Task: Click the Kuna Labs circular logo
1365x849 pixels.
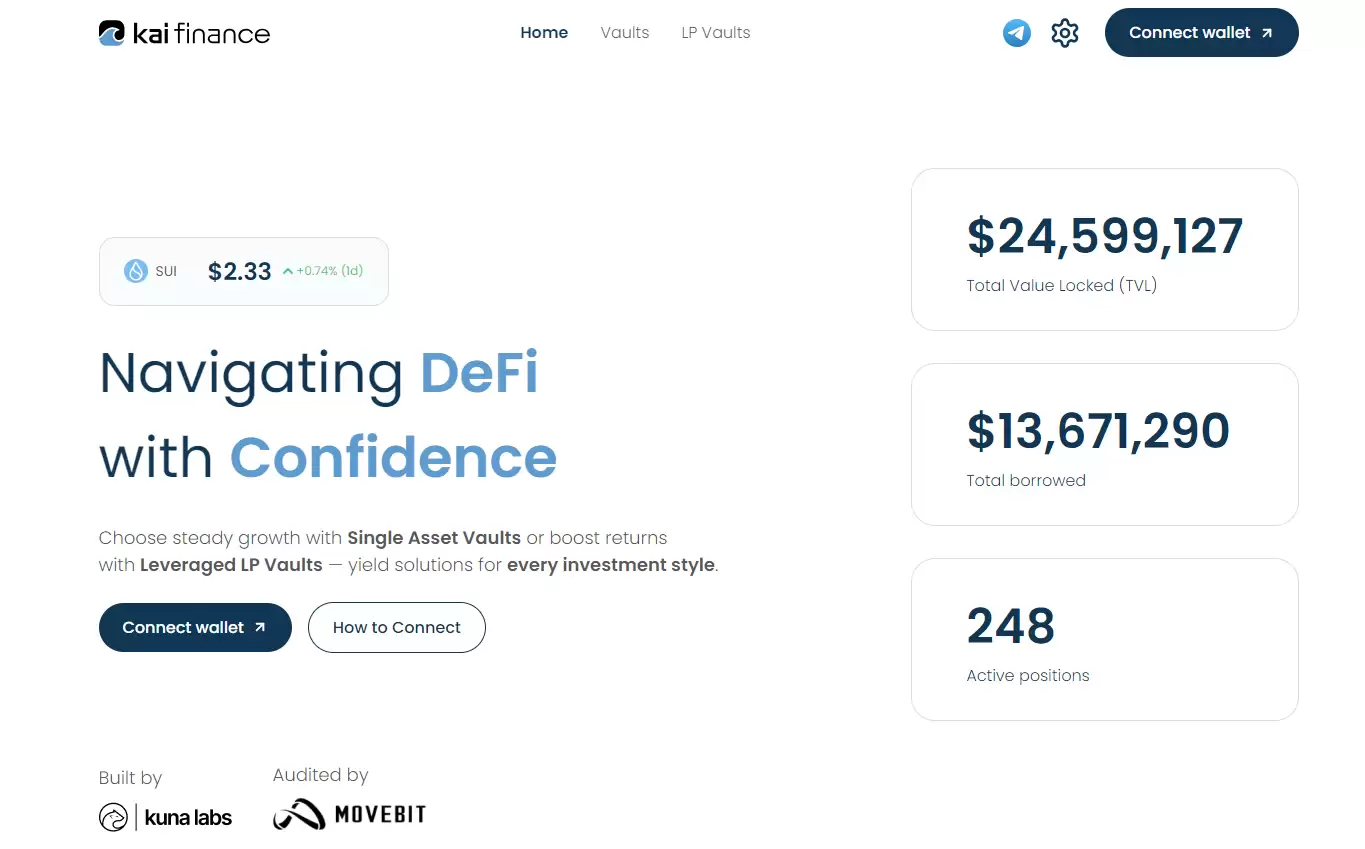Action: click(x=113, y=817)
